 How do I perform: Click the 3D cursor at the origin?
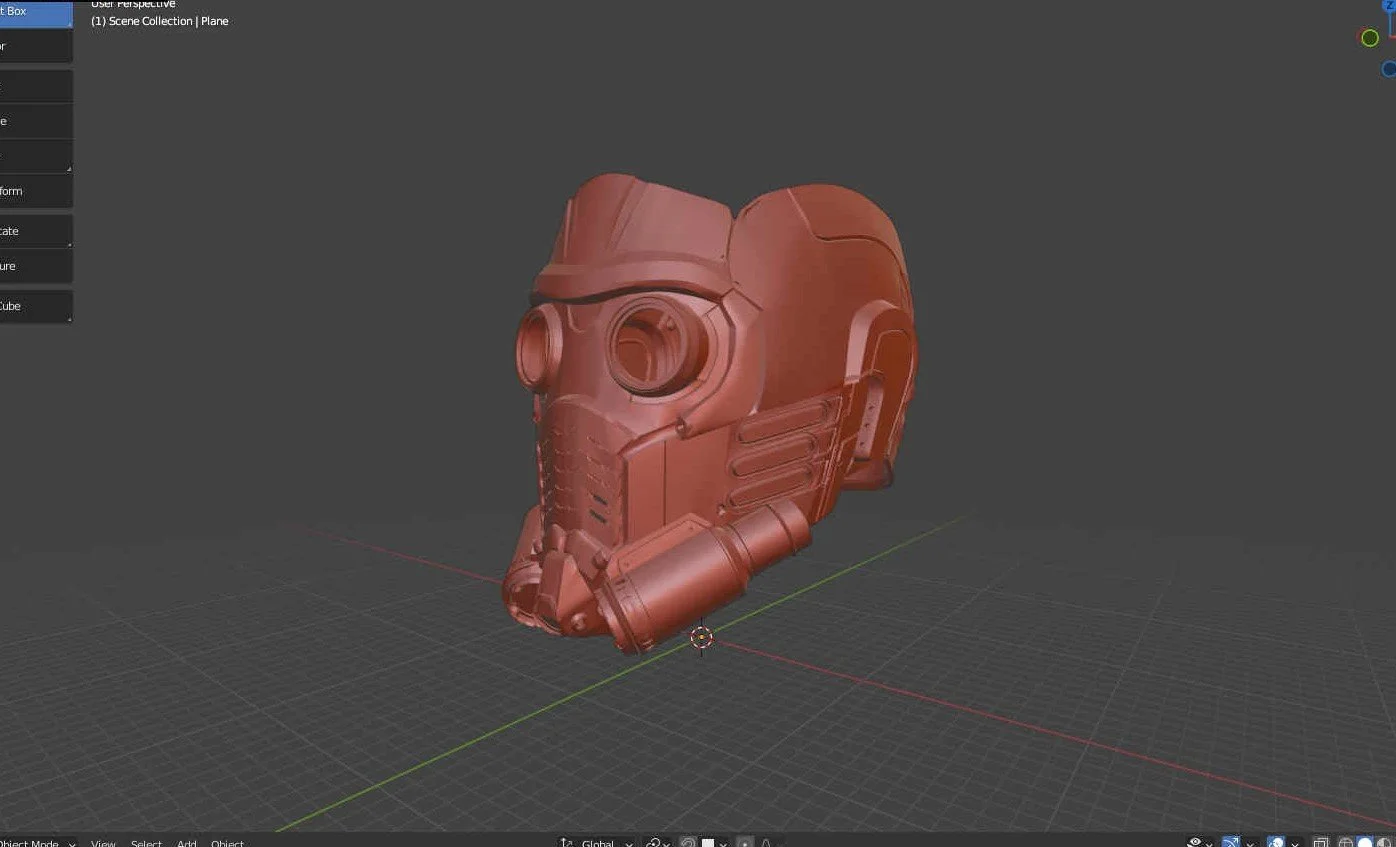click(702, 637)
